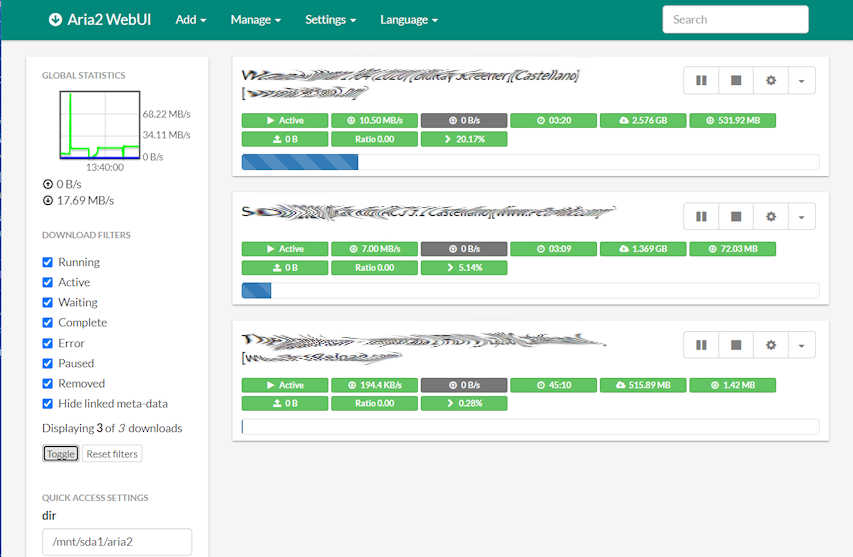Screen dimensions: 853x557
Task: Focus the Search input field
Action: [x=735, y=20]
